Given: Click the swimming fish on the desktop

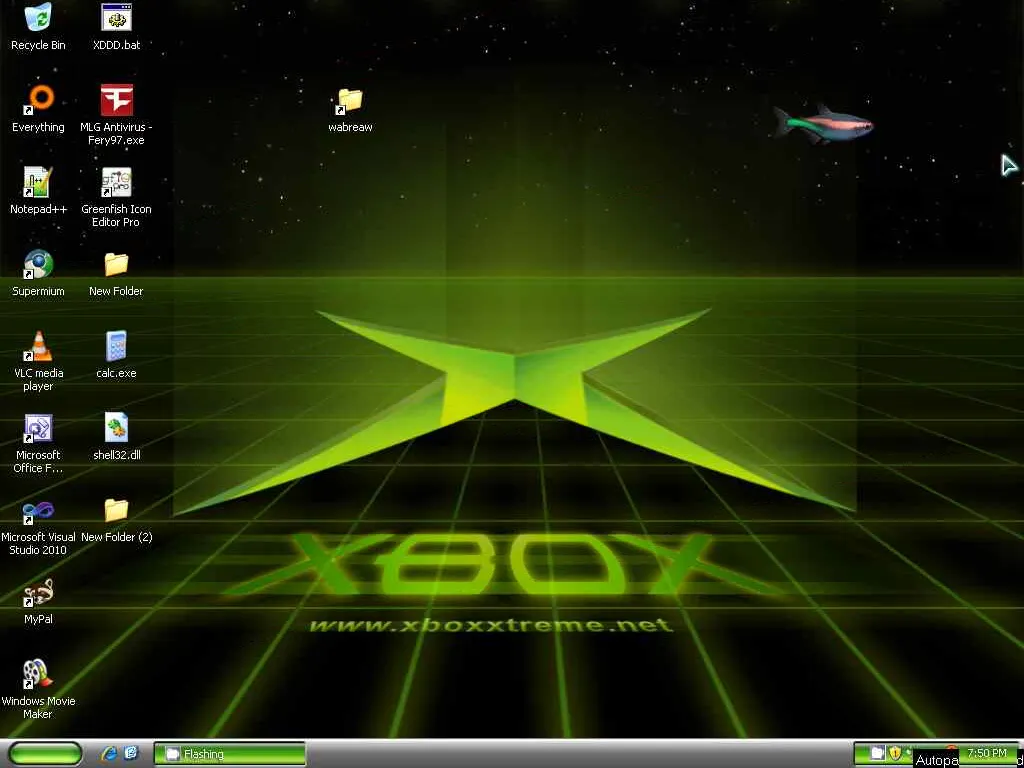Looking at the screenshot, I should [822, 124].
